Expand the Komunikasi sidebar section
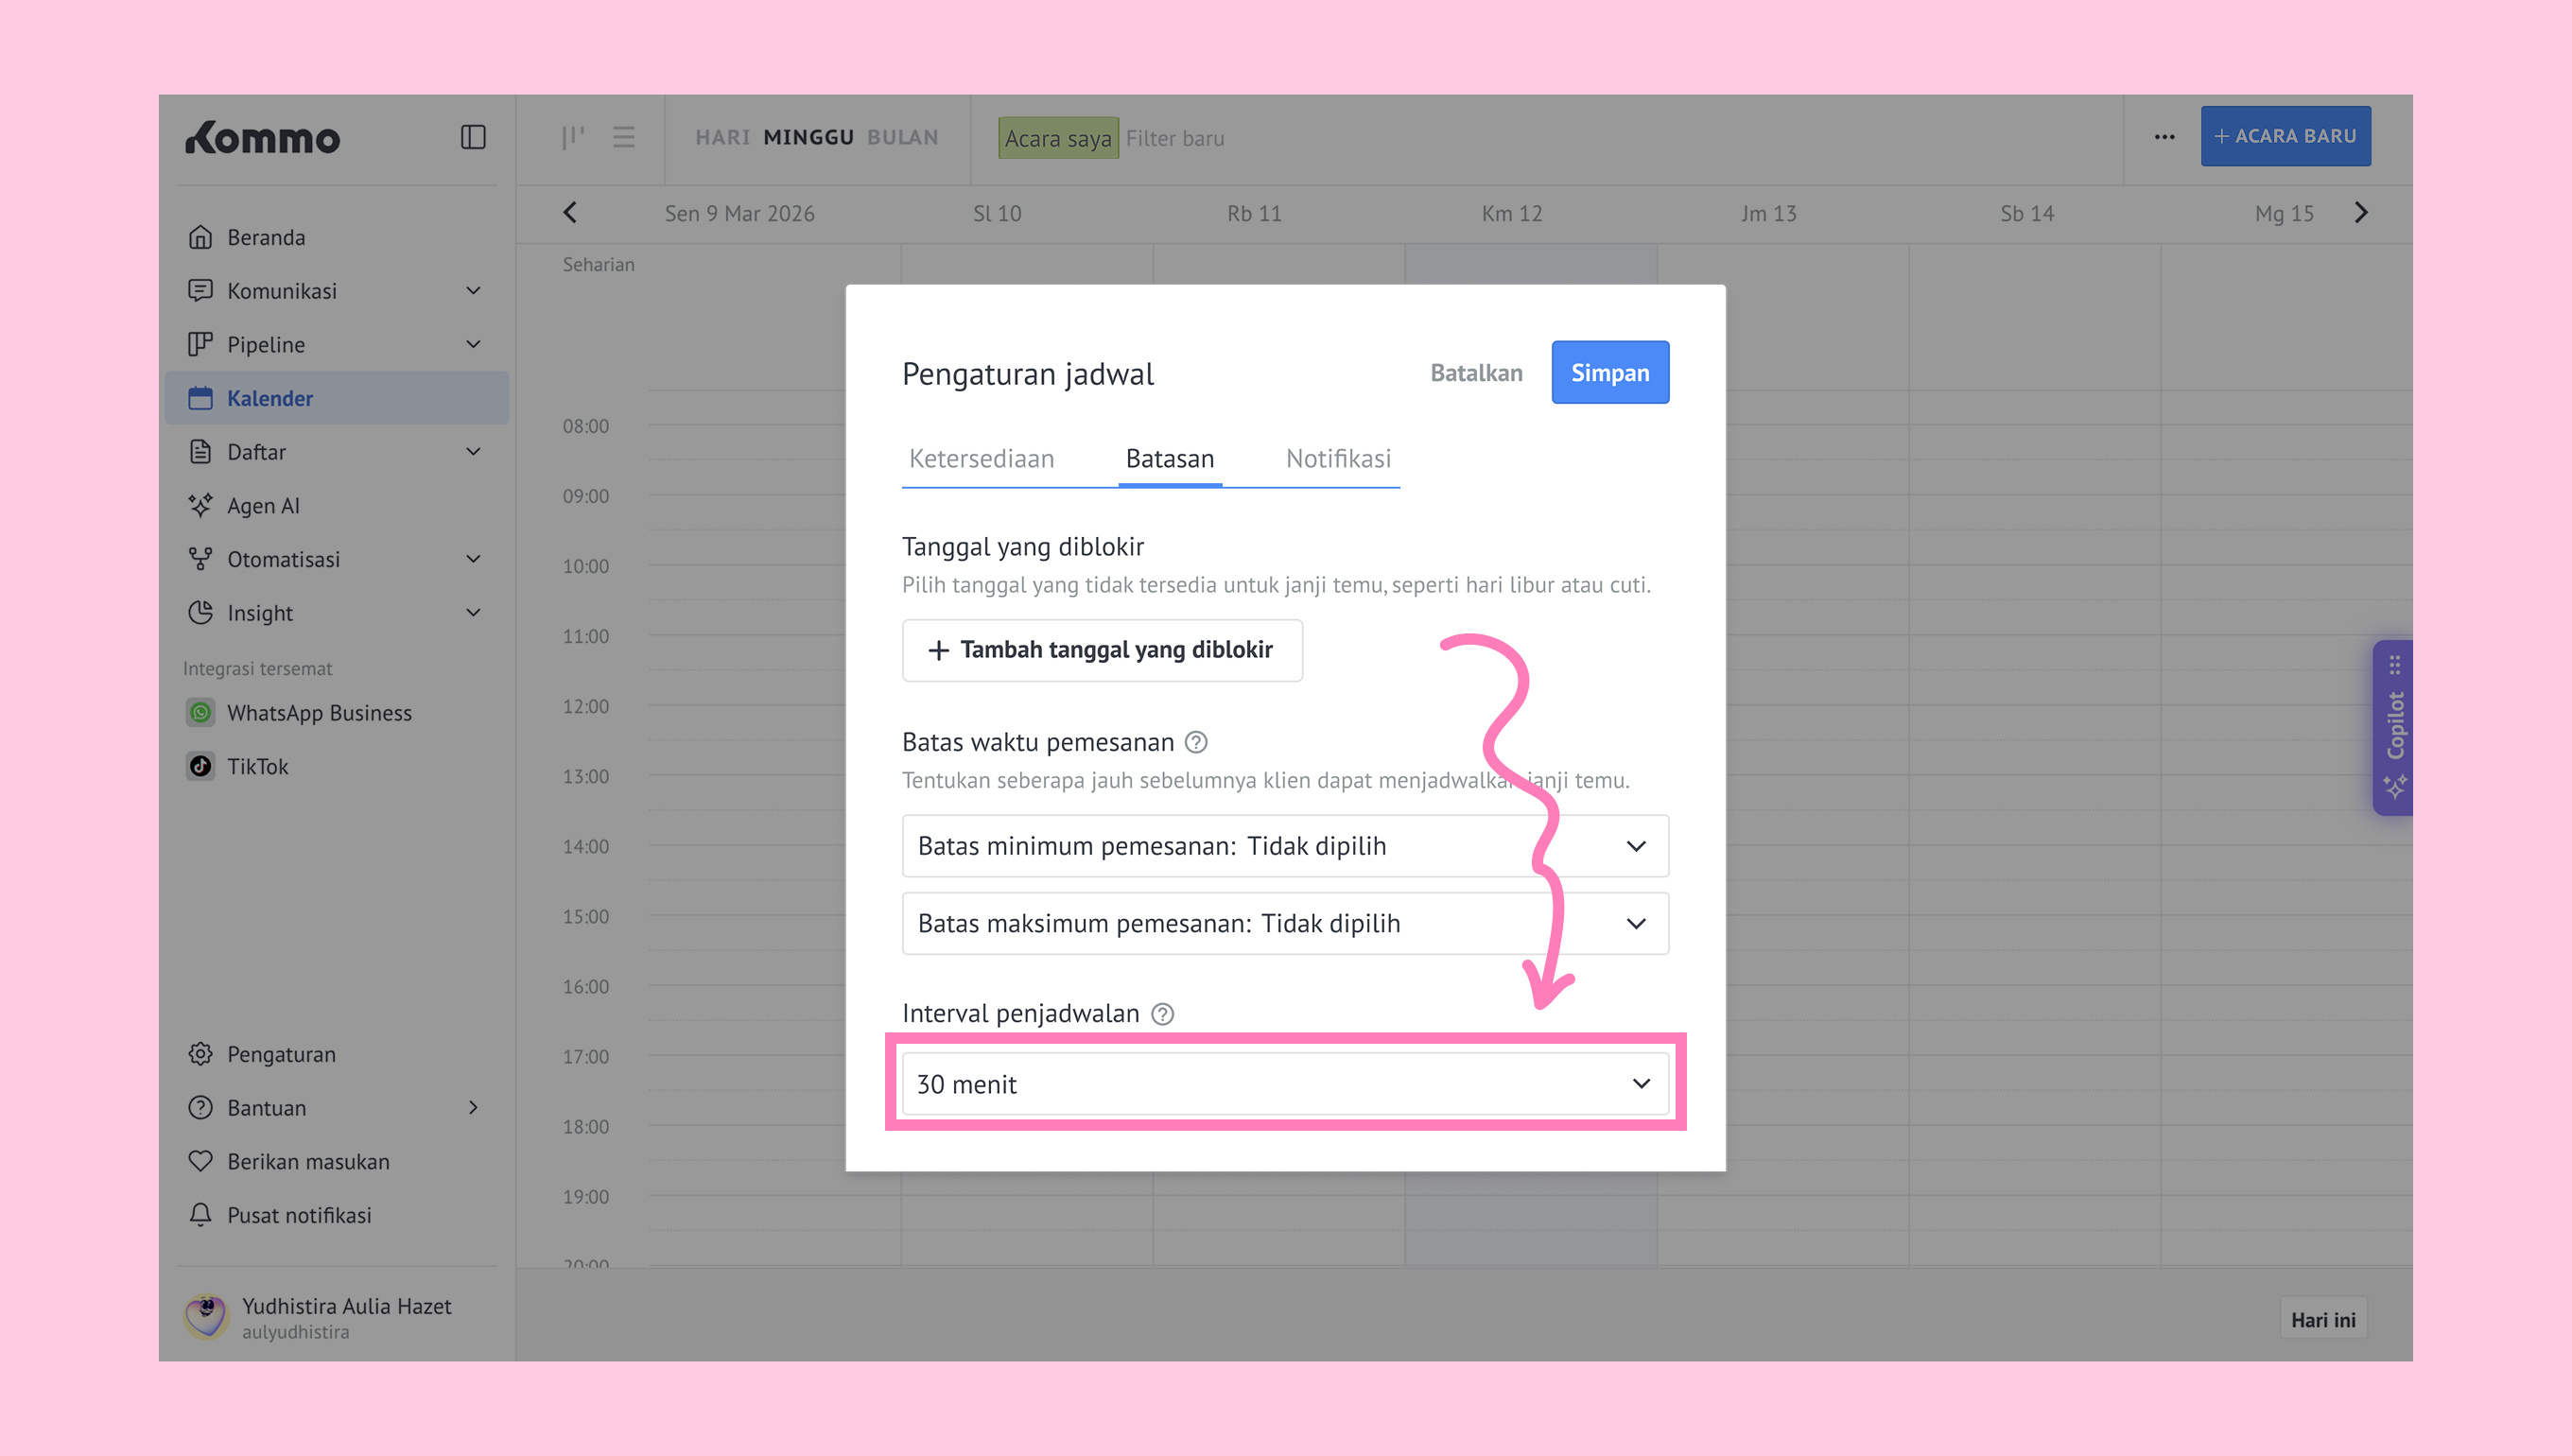 (473, 291)
